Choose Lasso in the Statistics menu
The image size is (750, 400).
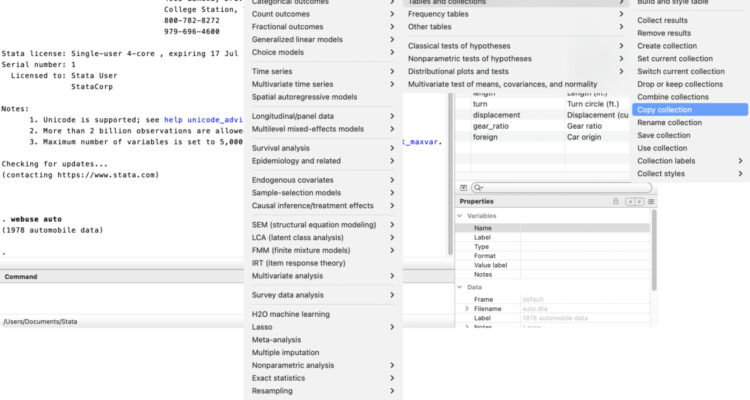(264, 327)
